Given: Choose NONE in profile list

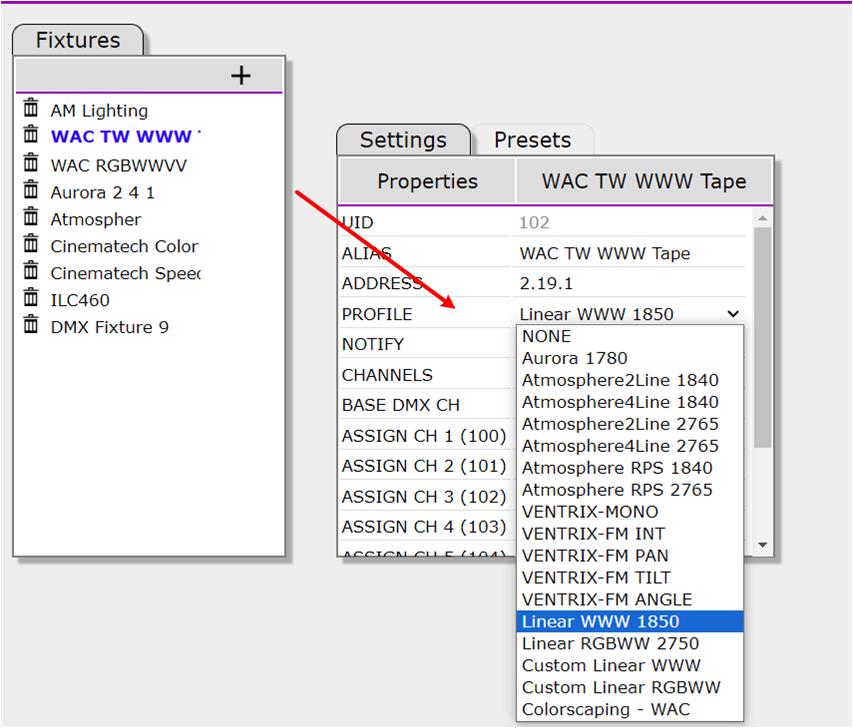Looking at the screenshot, I should [629, 336].
